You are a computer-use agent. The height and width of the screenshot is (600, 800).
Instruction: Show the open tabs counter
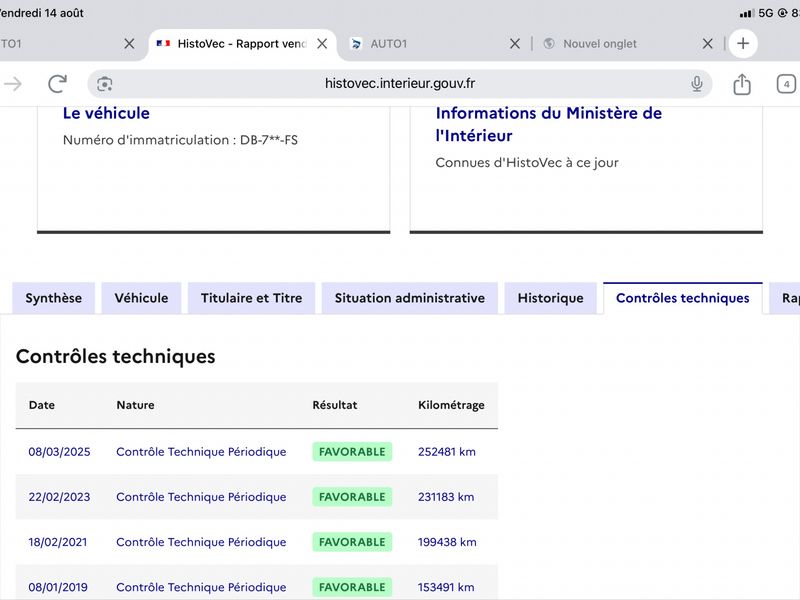coord(786,84)
